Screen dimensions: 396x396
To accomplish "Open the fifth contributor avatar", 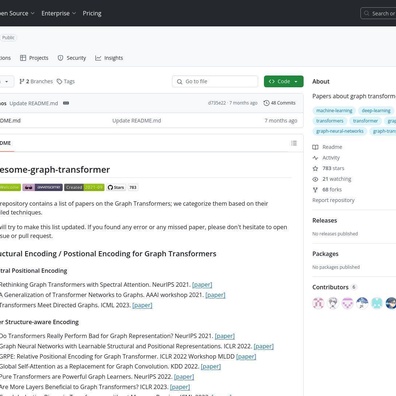I will click(x=377, y=303).
